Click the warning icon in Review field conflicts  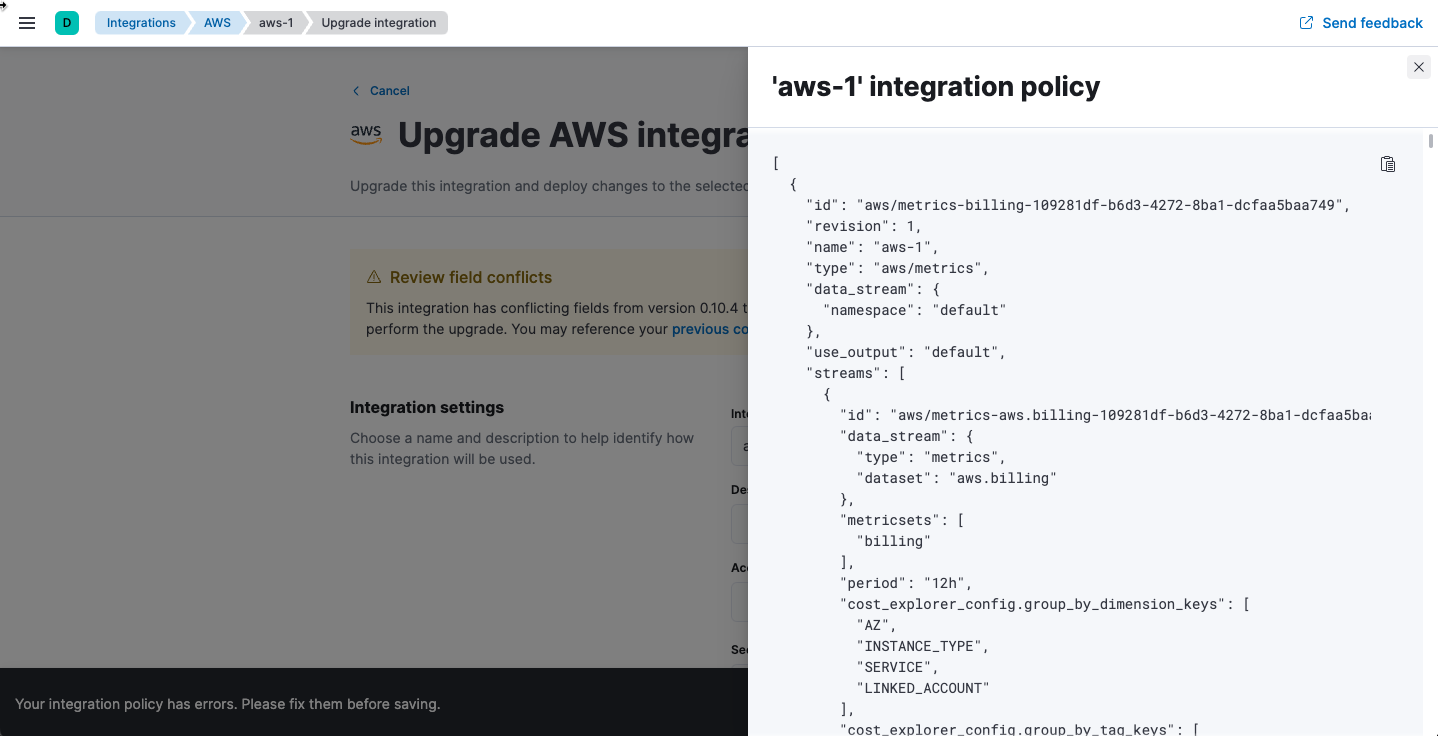(x=374, y=277)
